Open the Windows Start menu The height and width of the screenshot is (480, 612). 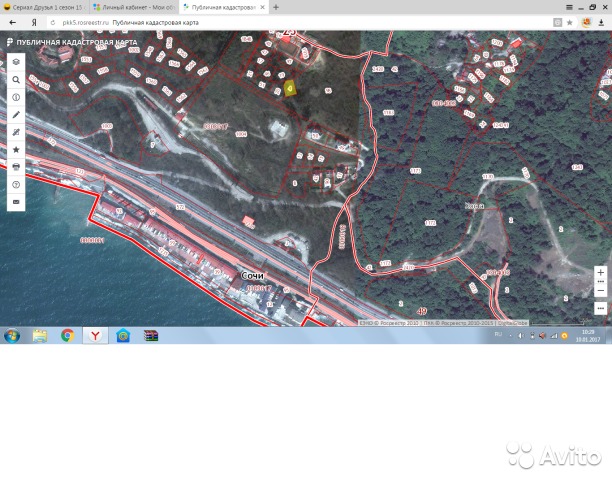tap(12, 336)
